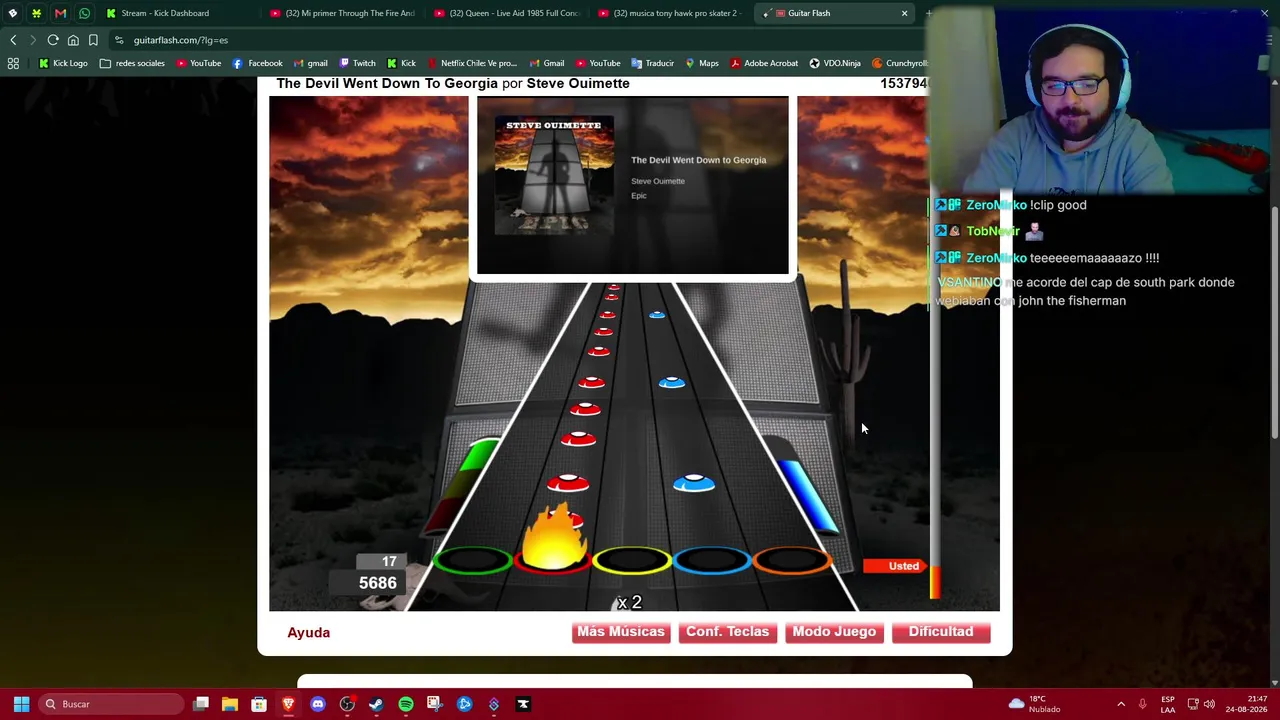Open the pinned WhatsApp tab
Image resolution: width=1280 pixels, height=720 pixels.
coord(84,13)
